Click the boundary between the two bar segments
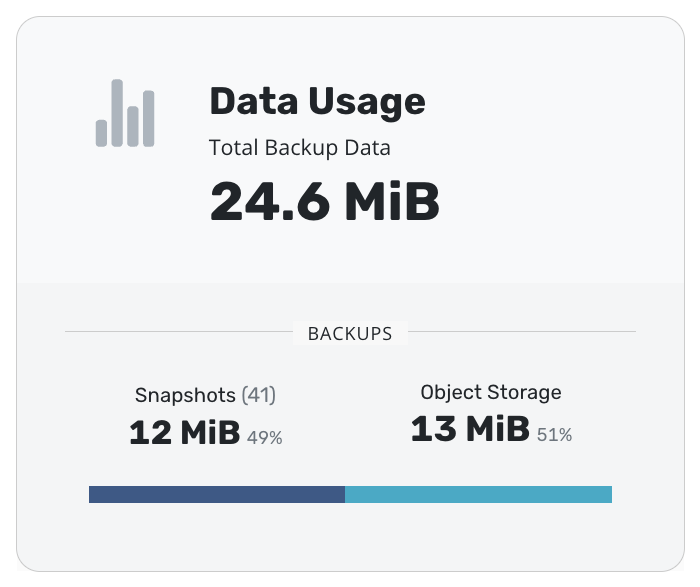This screenshot has height=587, width=700. tap(345, 495)
